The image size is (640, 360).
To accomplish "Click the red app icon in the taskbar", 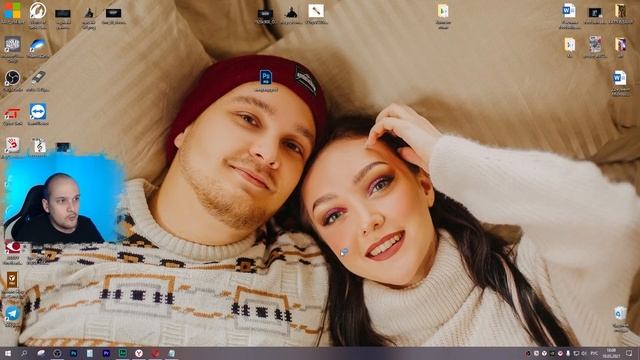I will 155,353.
